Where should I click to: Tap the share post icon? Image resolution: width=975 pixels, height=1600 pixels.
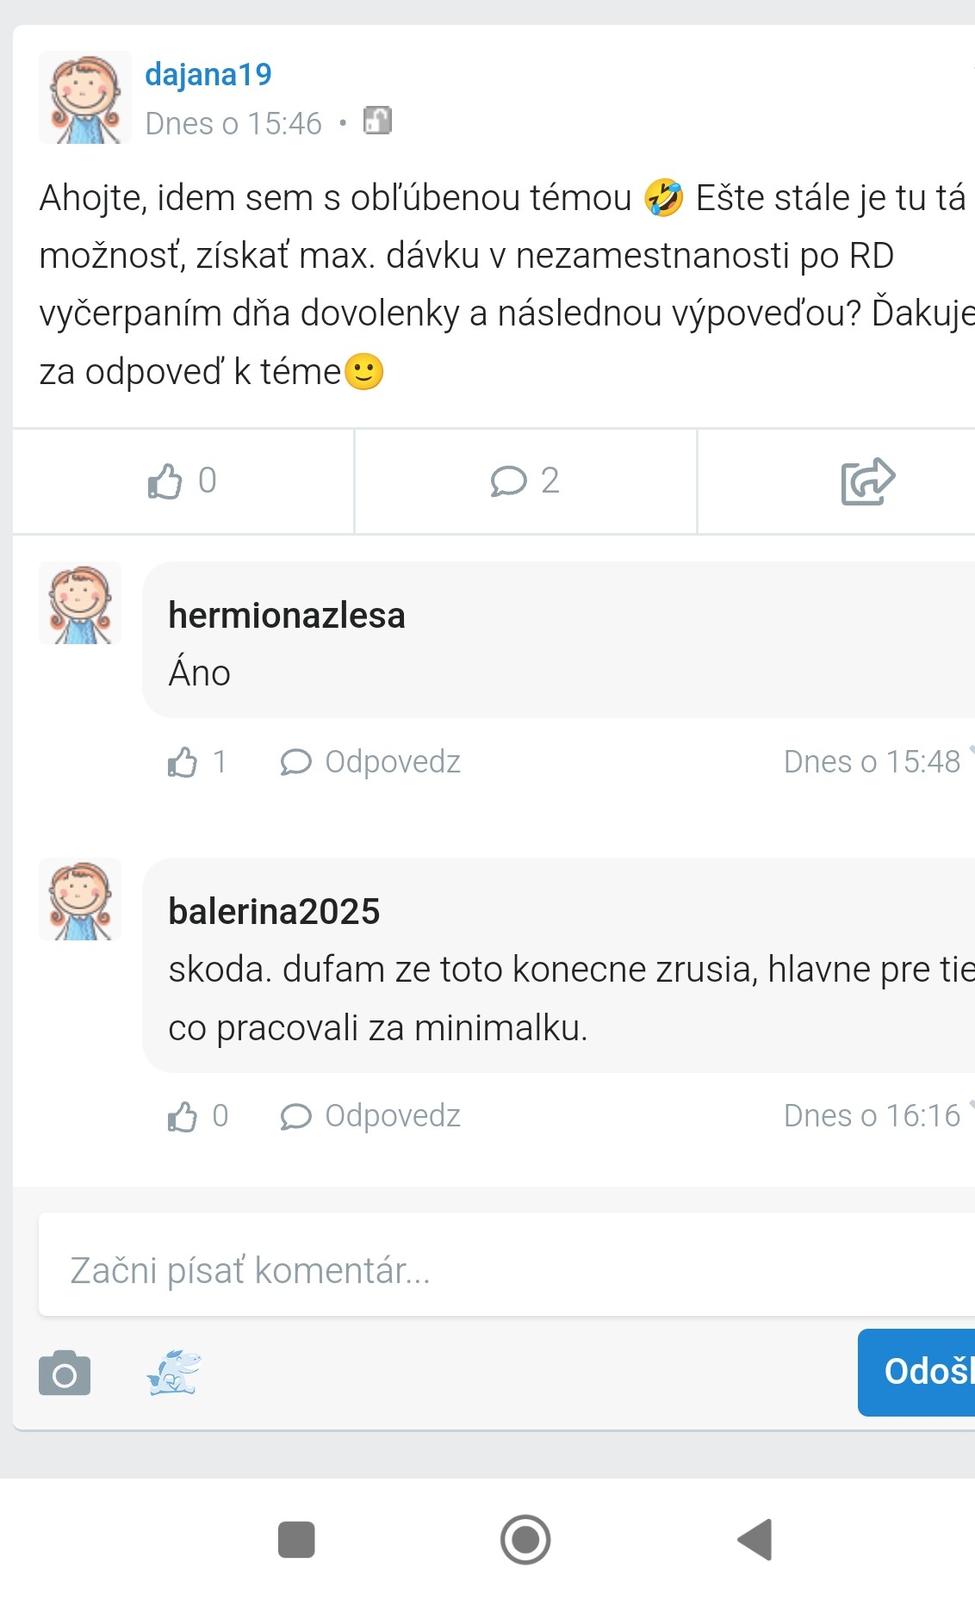coord(867,481)
